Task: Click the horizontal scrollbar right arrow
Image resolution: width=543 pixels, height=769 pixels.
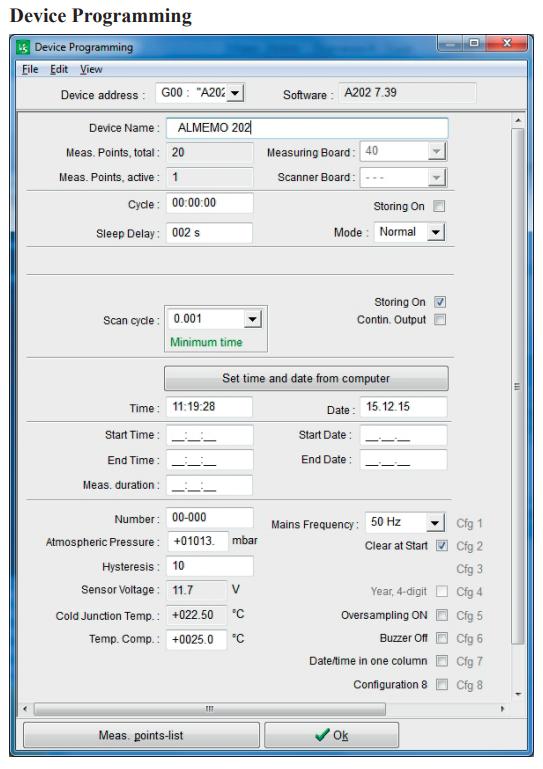Action: (502, 709)
